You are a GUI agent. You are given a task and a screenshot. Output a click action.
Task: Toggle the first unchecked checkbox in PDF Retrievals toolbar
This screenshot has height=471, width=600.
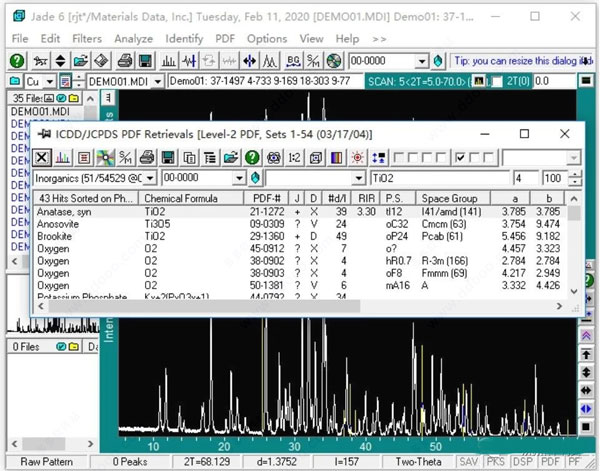[398, 157]
